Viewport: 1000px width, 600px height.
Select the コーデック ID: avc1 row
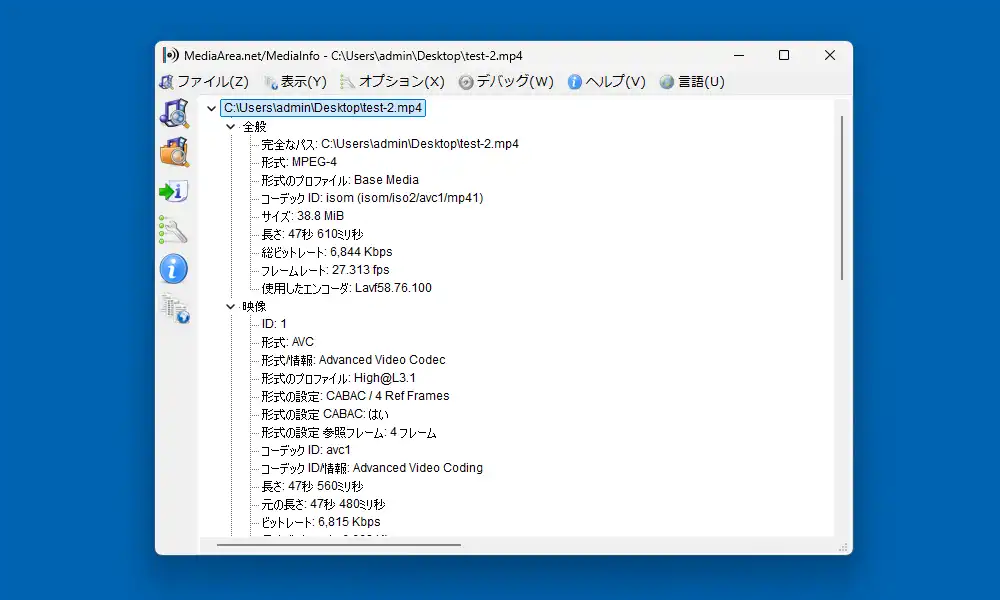[x=305, y=450]
